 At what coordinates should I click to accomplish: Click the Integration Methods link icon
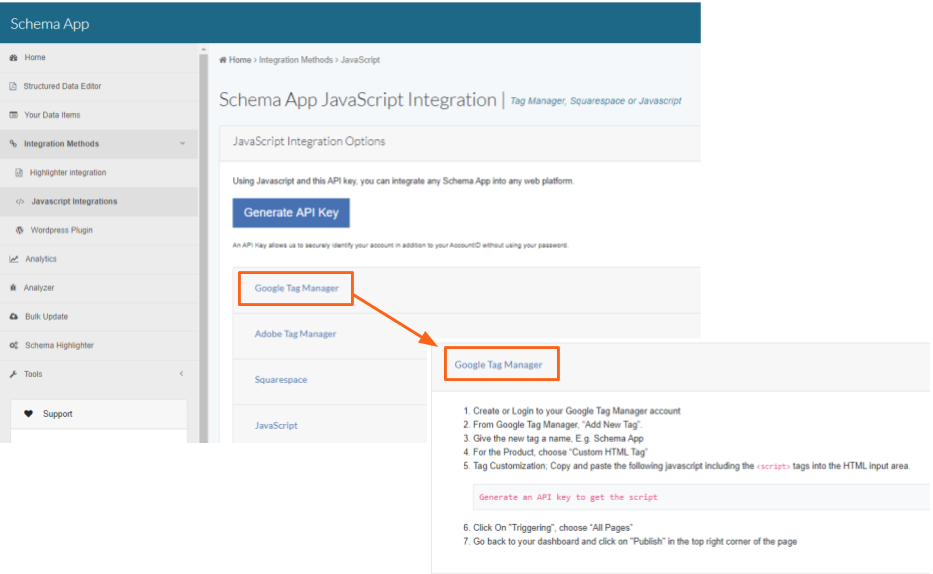(x=13, y=143)
